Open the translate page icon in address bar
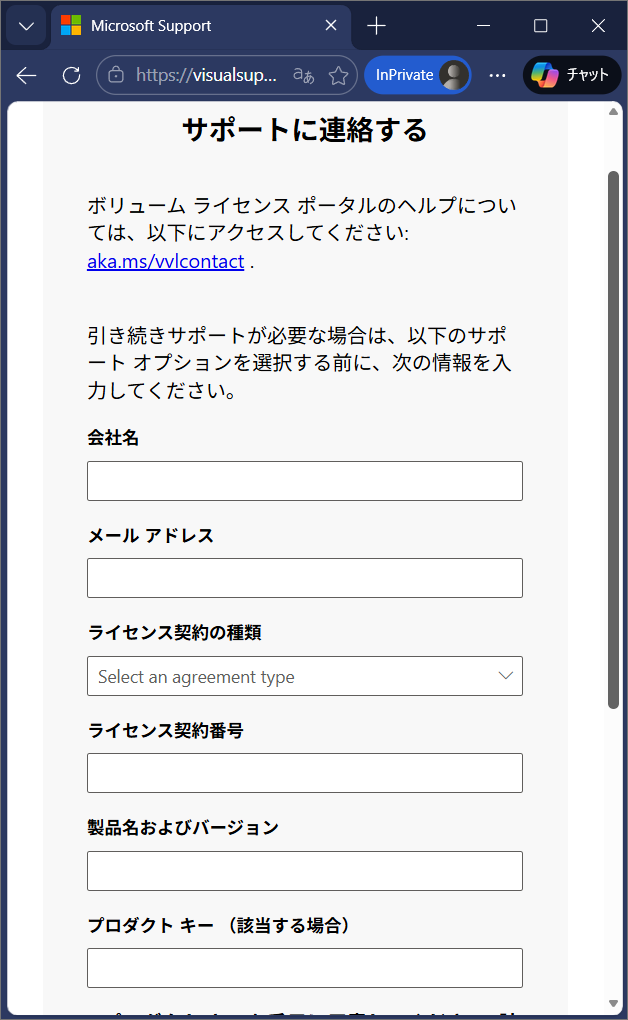The width and height of the screenshot is (628, 1020). (x=303, y=75)
